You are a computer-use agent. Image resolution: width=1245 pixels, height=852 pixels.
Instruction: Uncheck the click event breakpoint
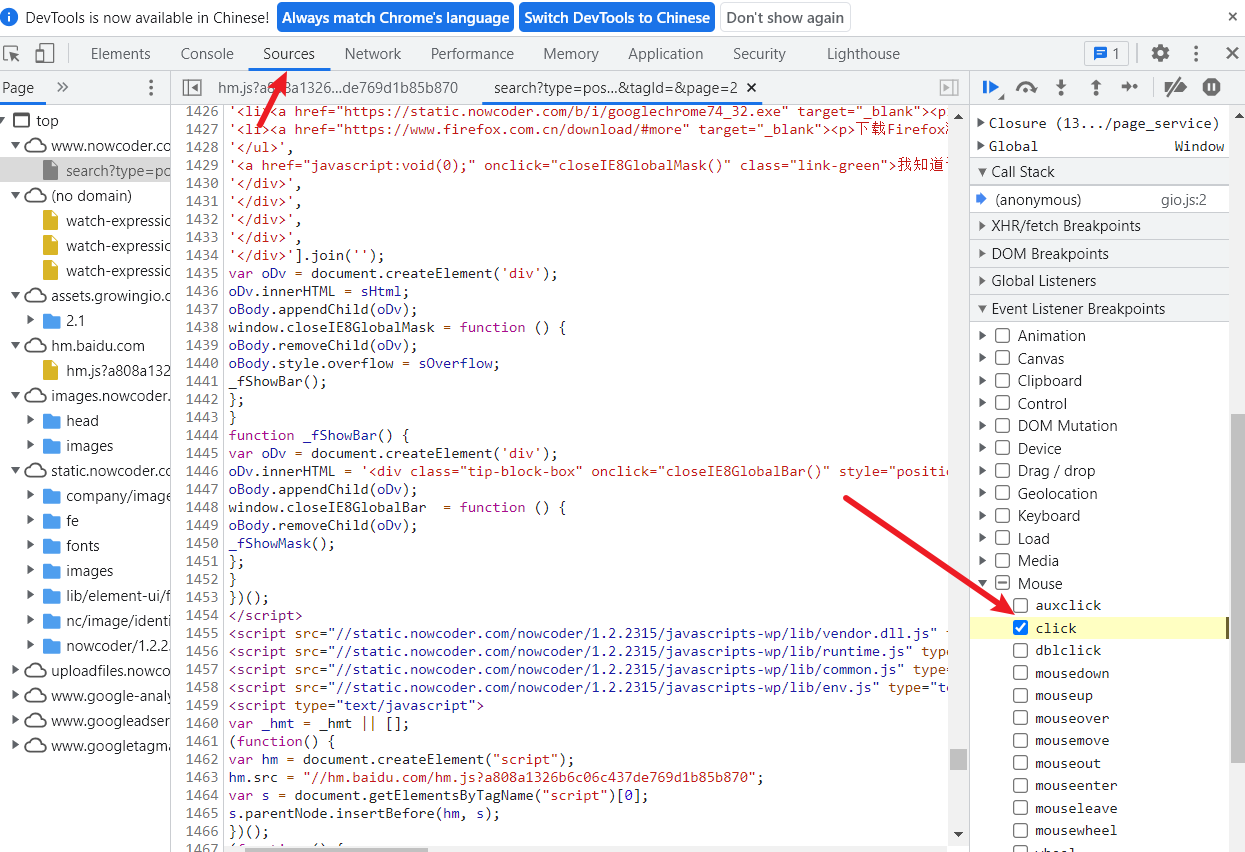click(1020, 628)
